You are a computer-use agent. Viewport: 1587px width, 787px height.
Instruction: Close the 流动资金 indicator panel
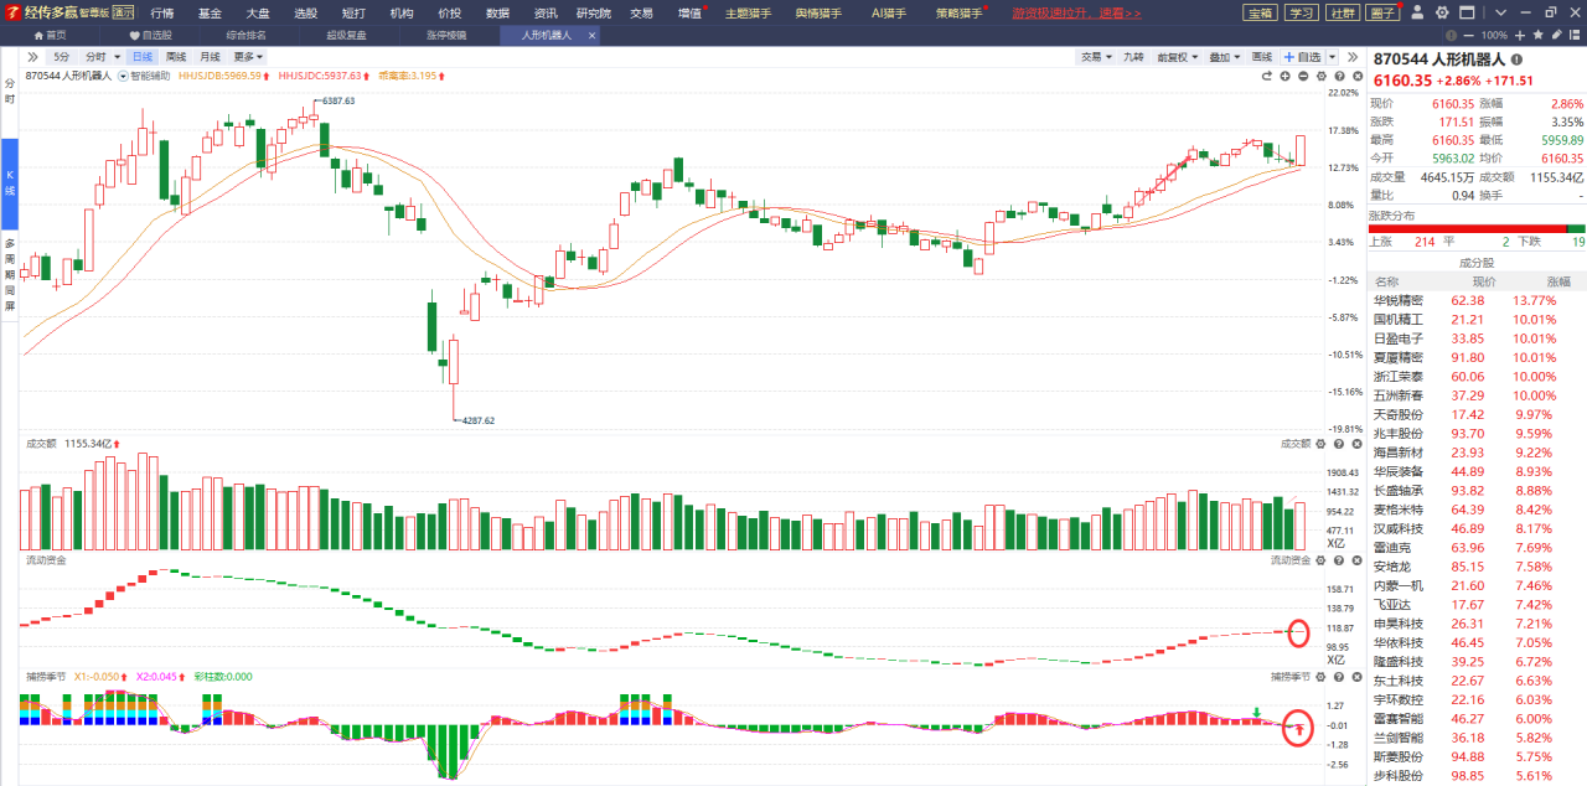[1357, 560]
